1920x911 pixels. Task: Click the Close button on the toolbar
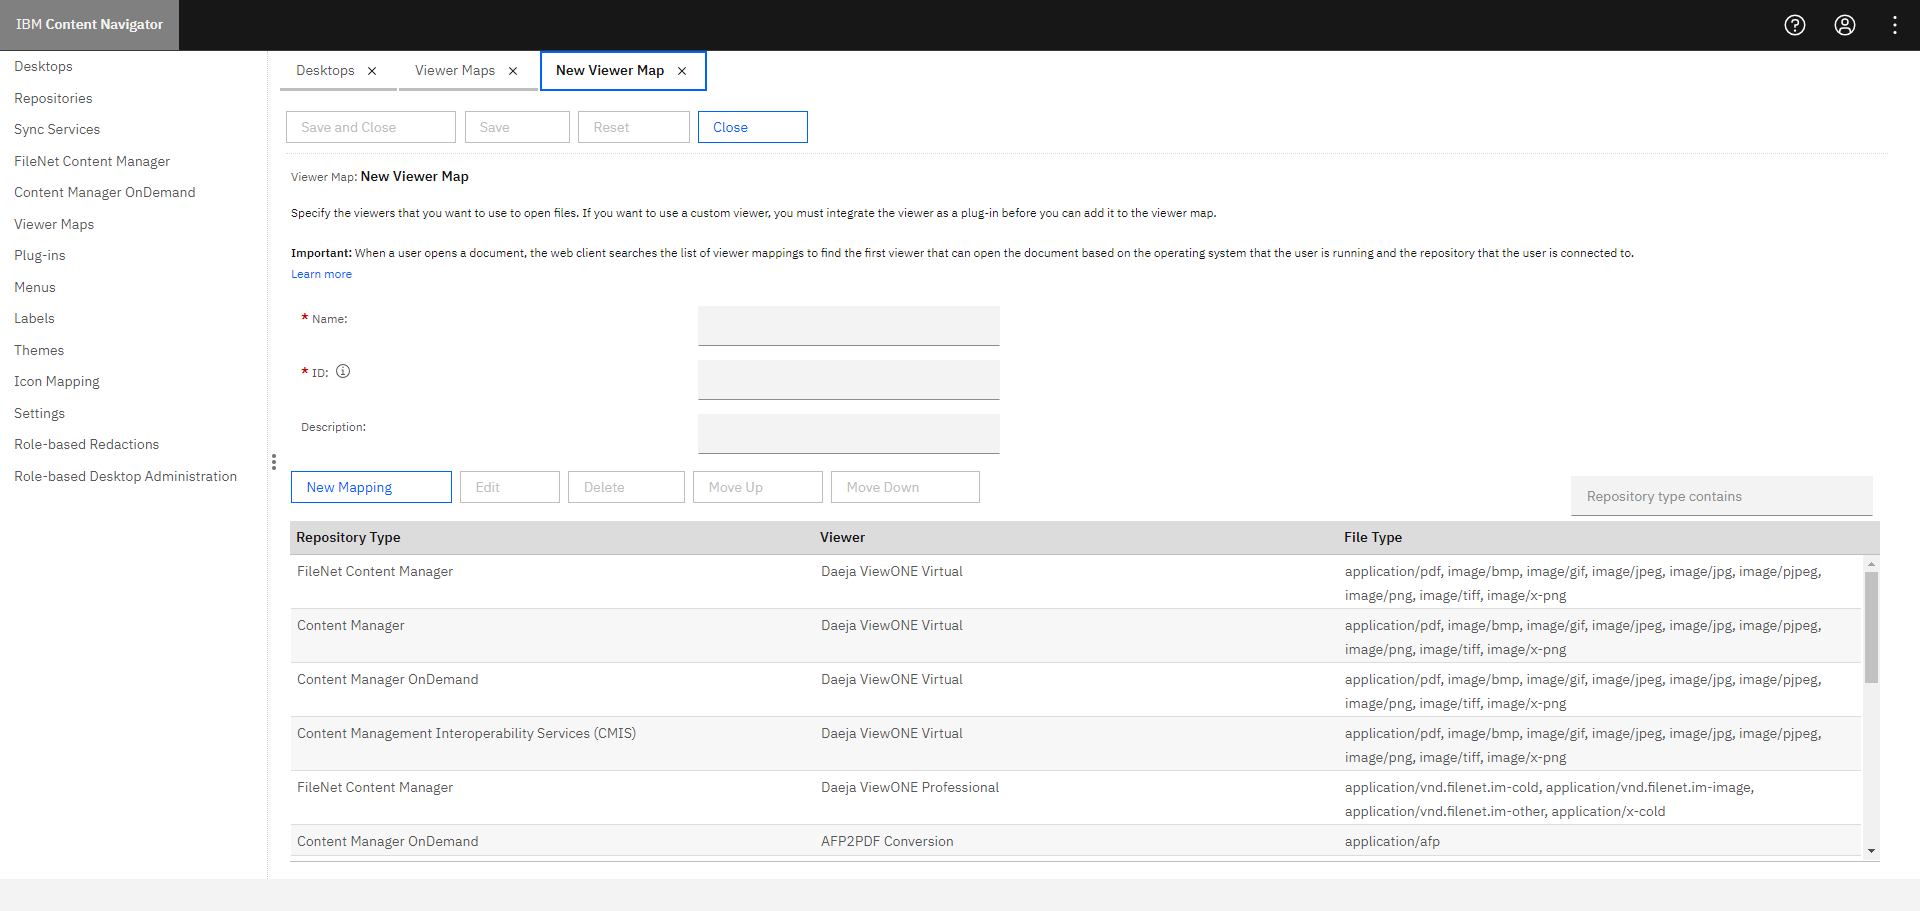point(752,127)
